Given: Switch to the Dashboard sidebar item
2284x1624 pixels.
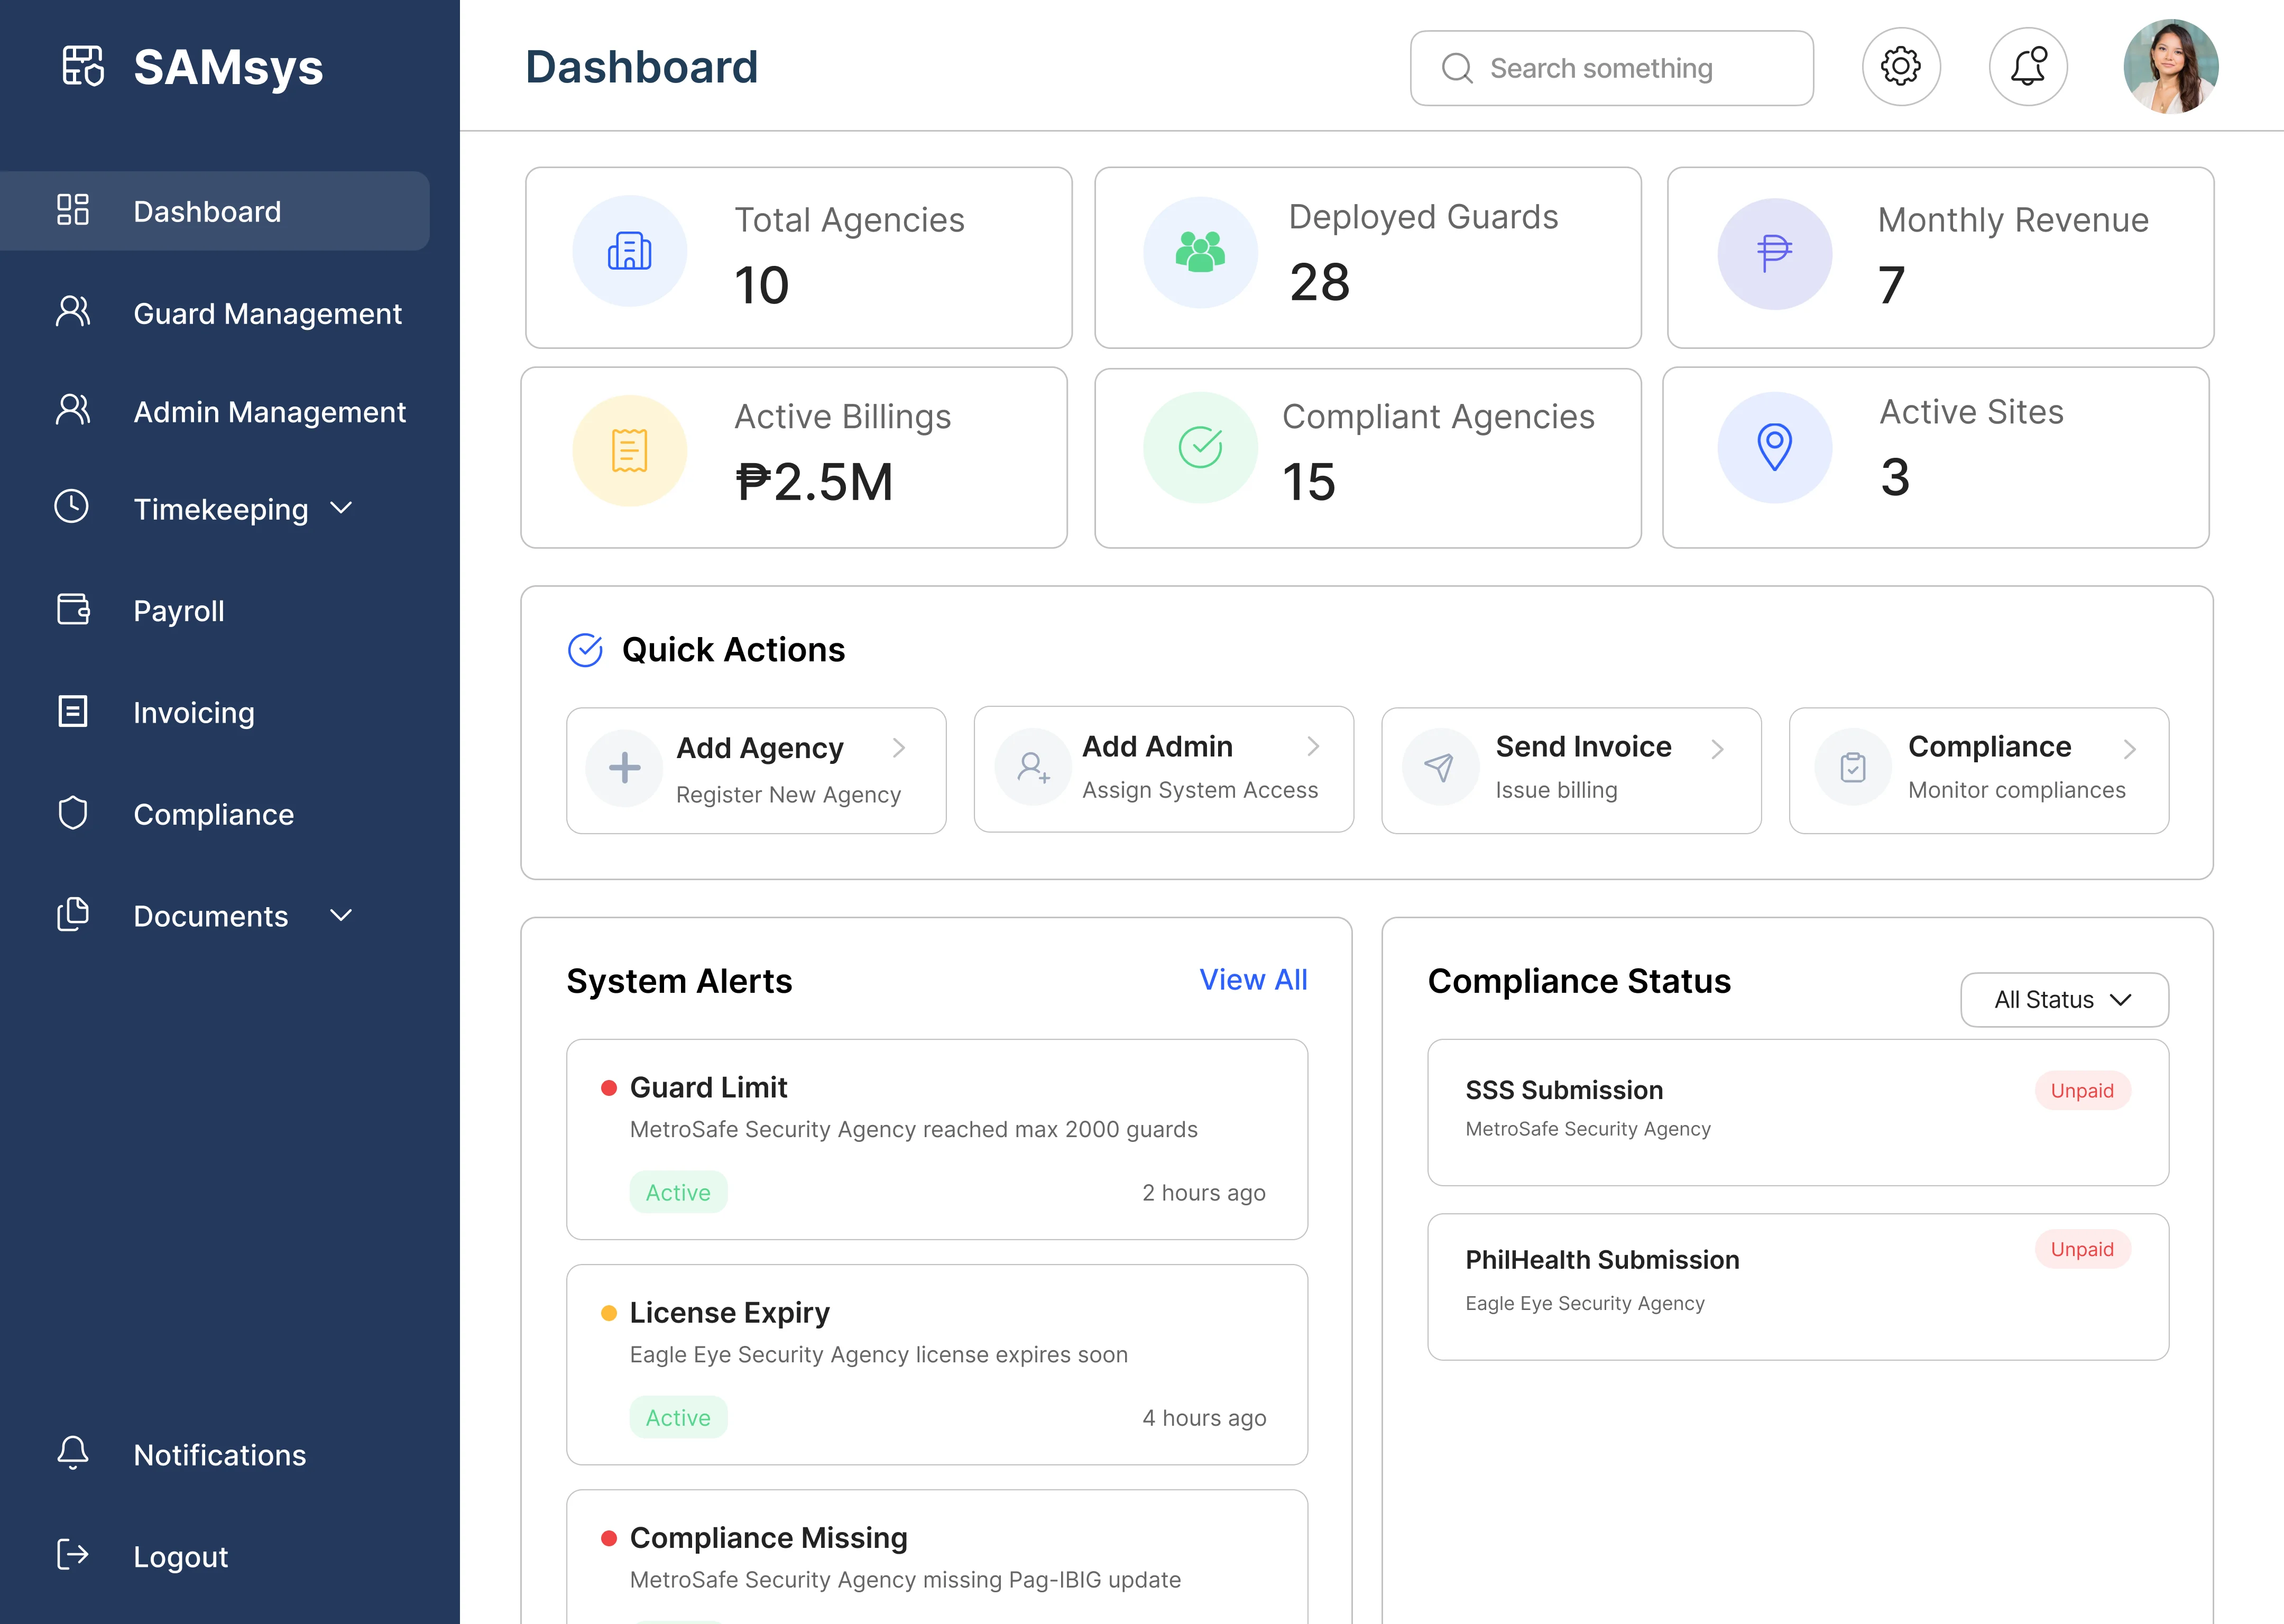Looking at the screenshot, I should click(x=206, y=211).
